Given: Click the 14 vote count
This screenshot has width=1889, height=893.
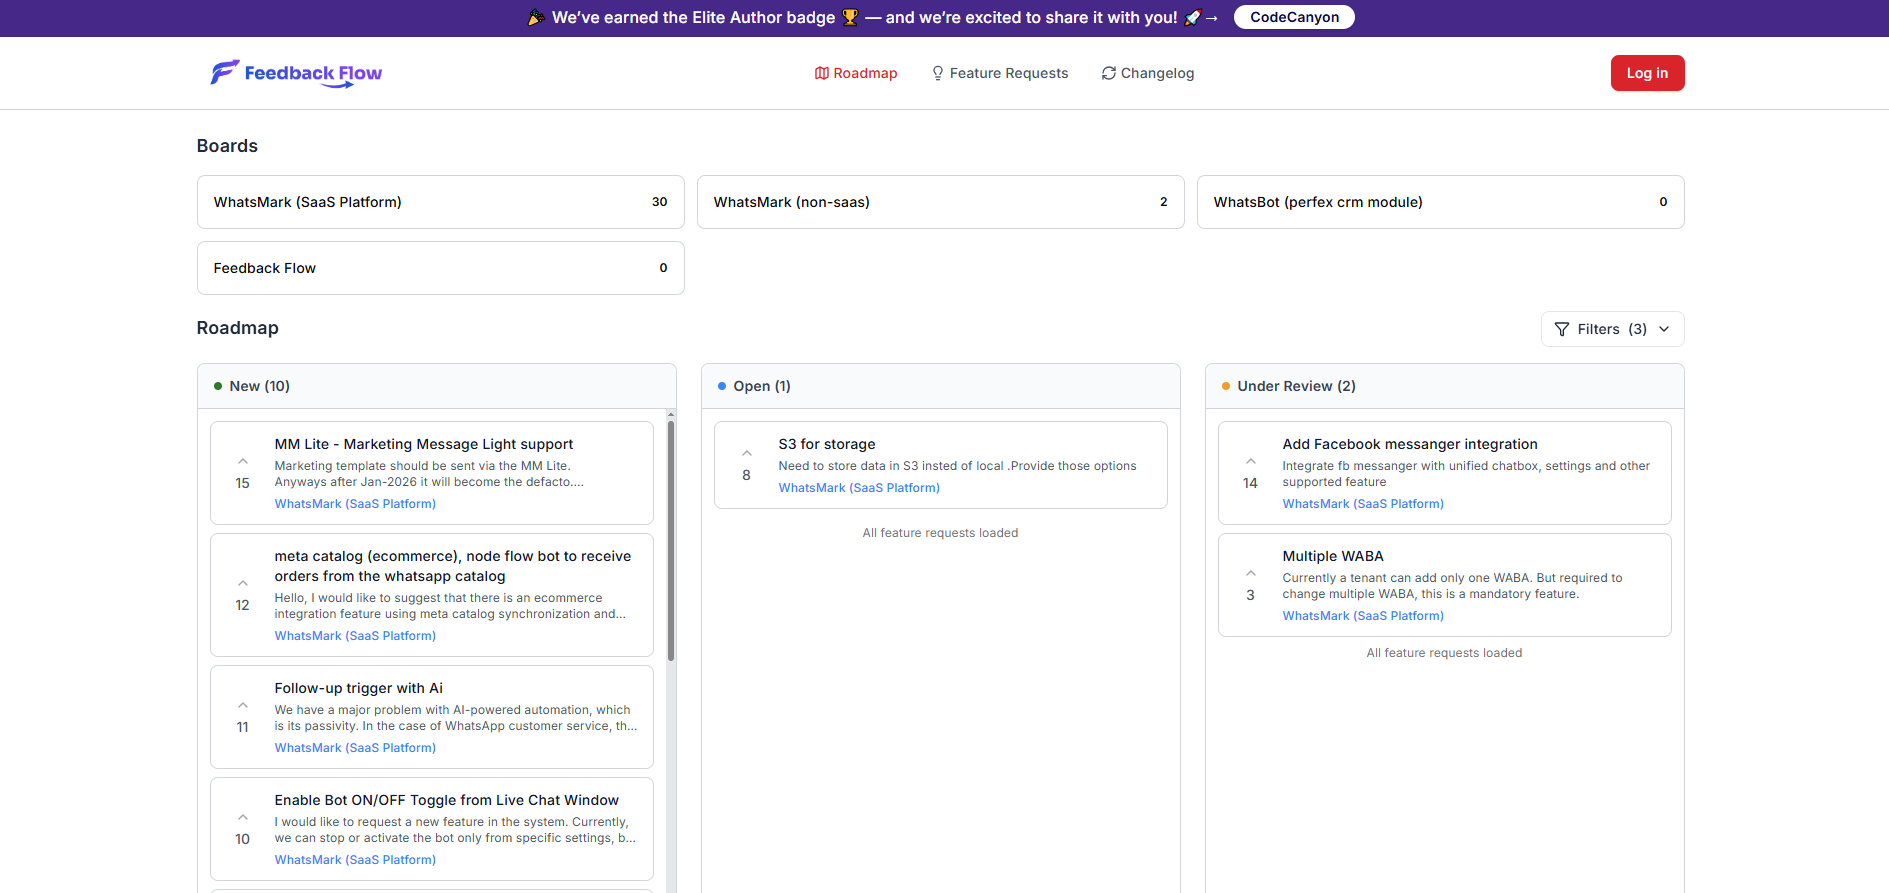Looking at the screenshot, I should tap(1250, 483).
